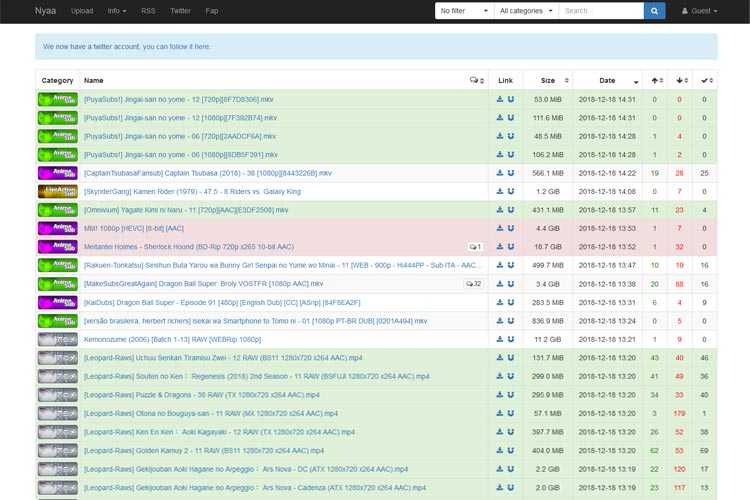The height and width of the screenshot is (500, 750).
Task: Open the RSS feed link
Action: pos(148,11)
